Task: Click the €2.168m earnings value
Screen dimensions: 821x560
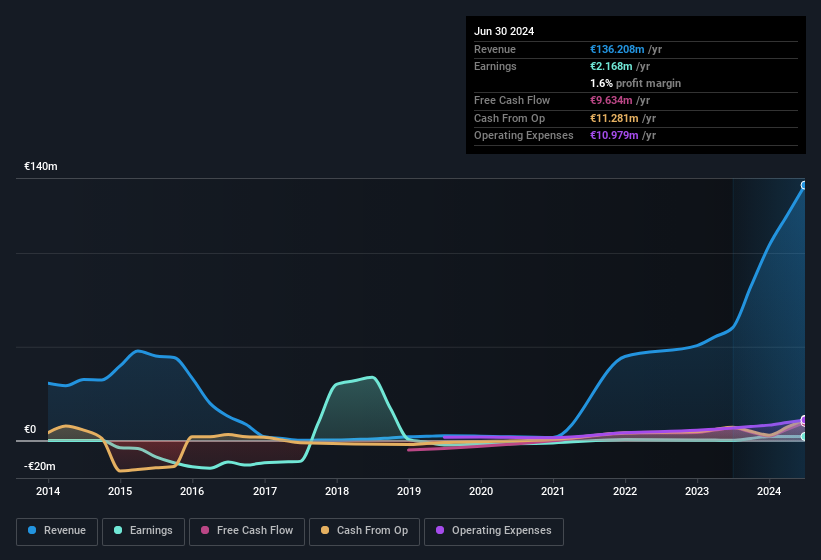Action: click(611, 66)
